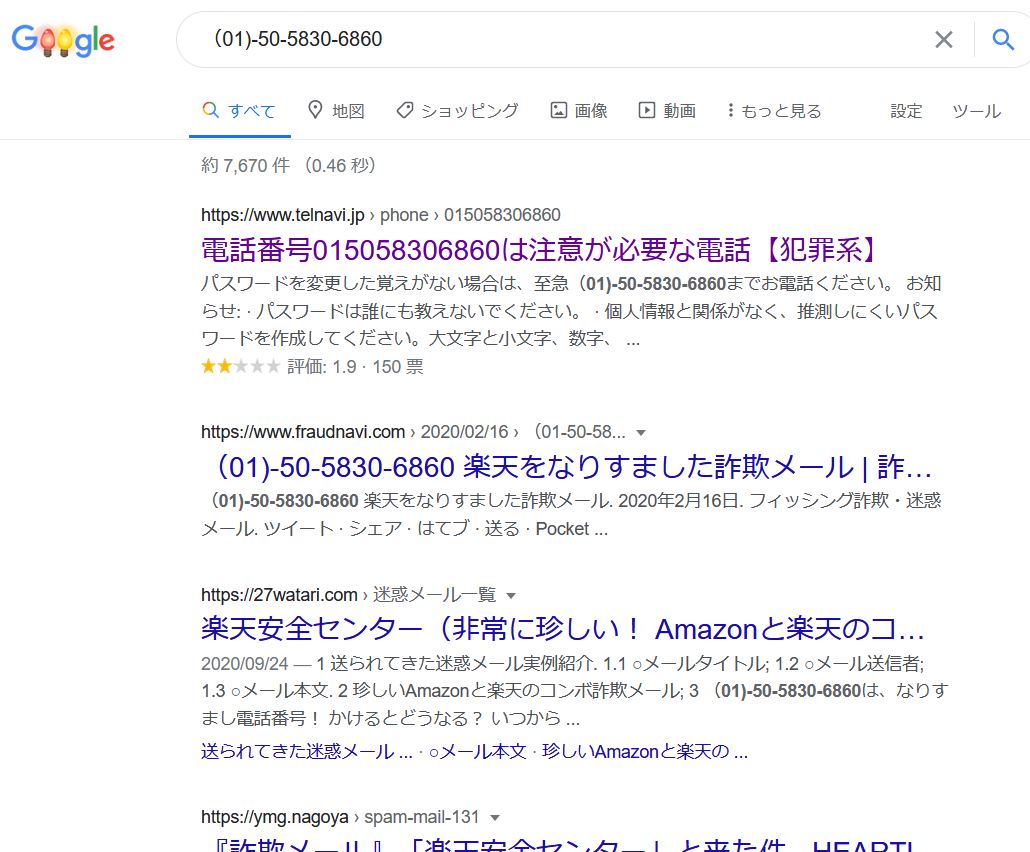1030x852 pixels.
Task: Expand the fraudnavi result dropdown arrow
Action: click(x=641, y=433)
